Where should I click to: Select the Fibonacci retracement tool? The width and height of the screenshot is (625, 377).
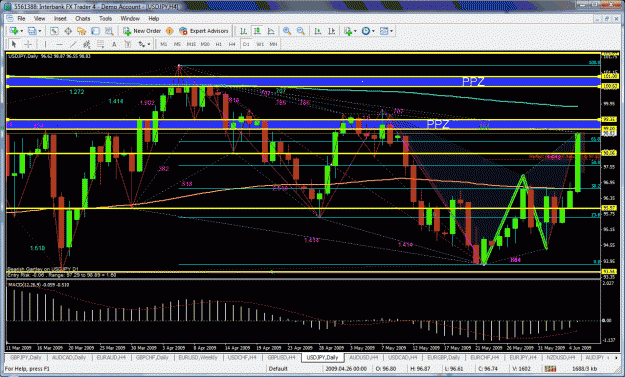click(x=100, y=44)
